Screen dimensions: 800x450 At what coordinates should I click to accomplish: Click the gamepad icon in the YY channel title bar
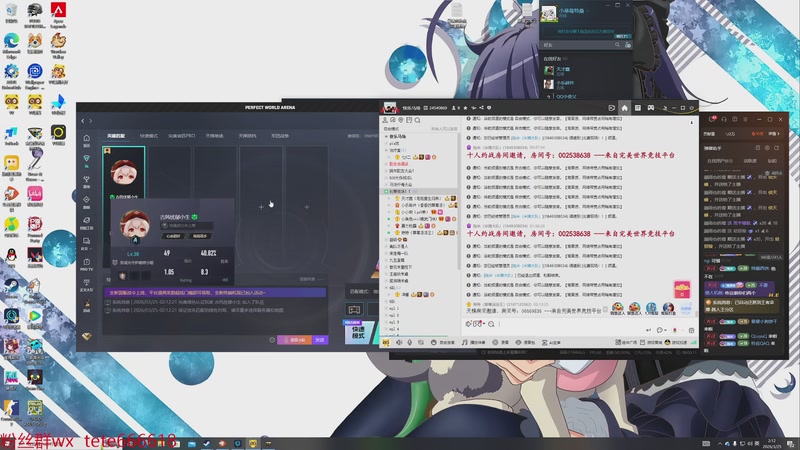651,108
